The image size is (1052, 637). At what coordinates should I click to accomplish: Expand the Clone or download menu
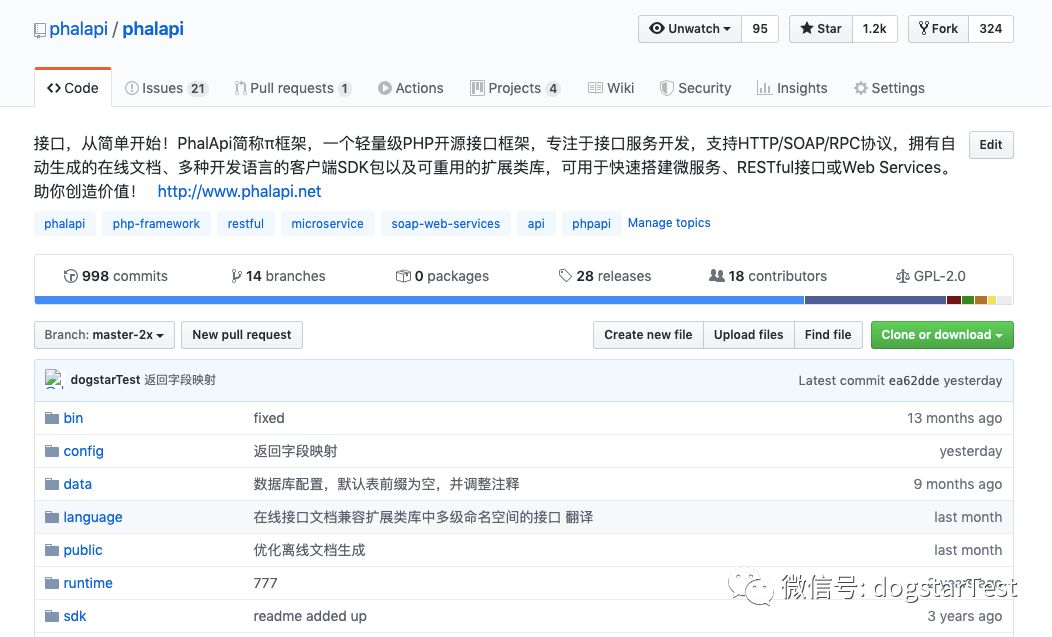(941, 335)
